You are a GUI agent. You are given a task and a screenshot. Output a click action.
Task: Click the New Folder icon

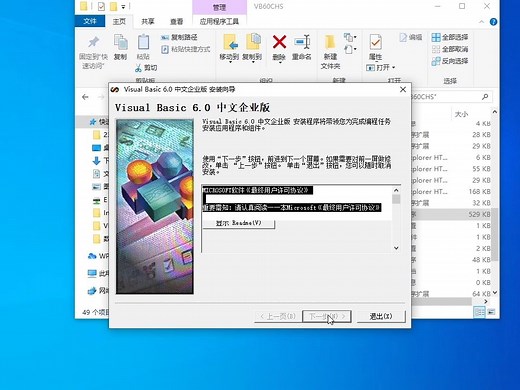coord(330,43)
